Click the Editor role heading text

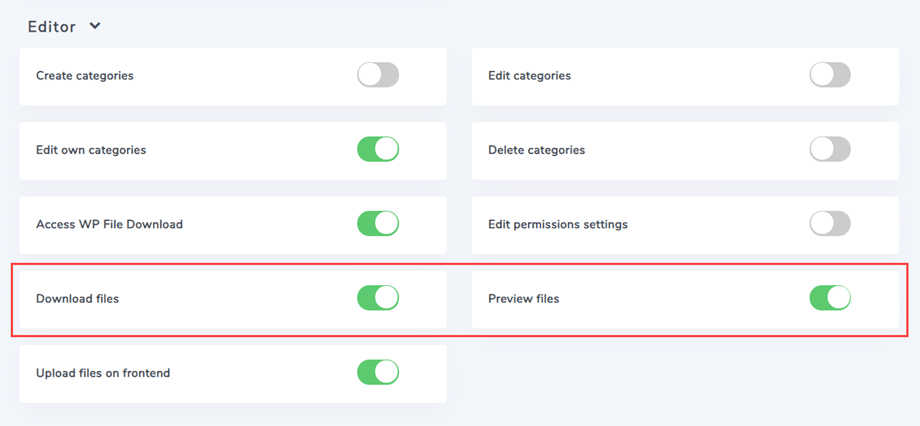[x=52, y=27]
